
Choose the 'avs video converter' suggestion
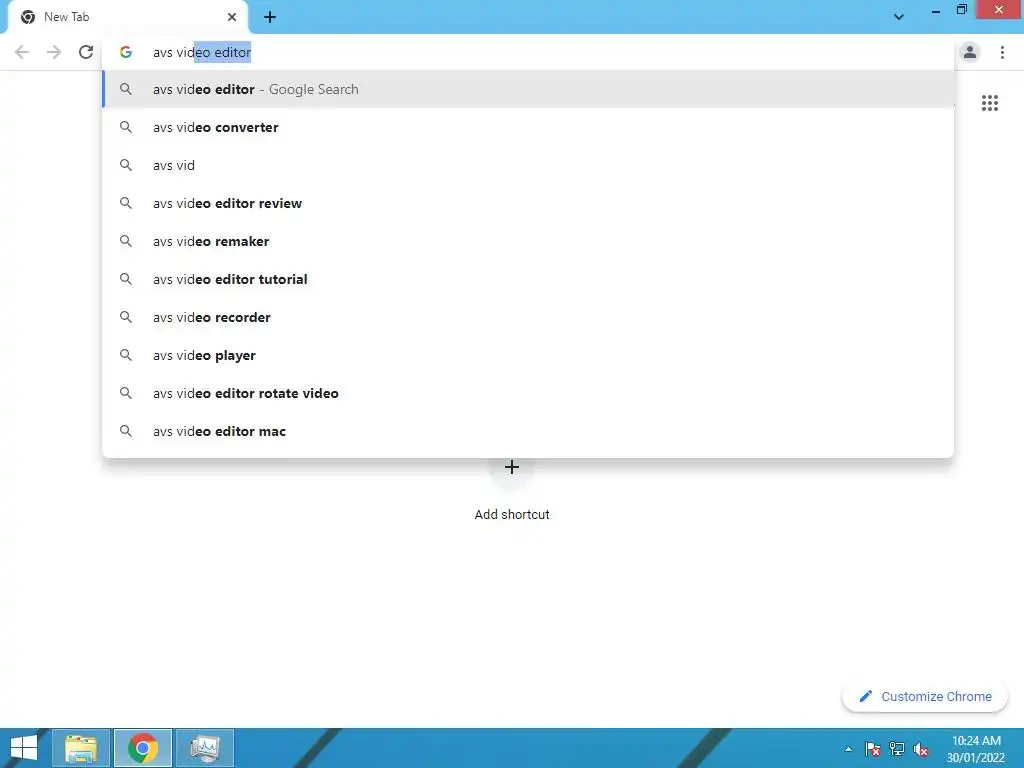[x=528, y=127]
